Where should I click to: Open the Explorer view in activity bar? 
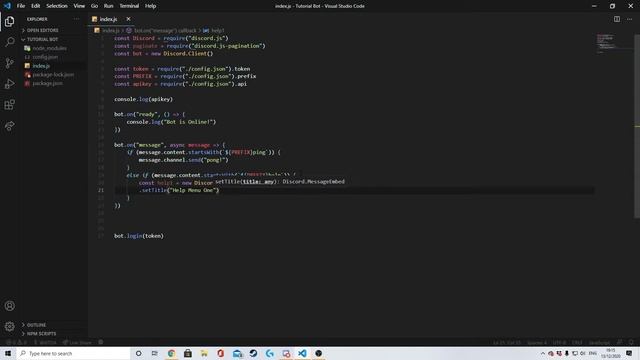[x=9, y=21]
